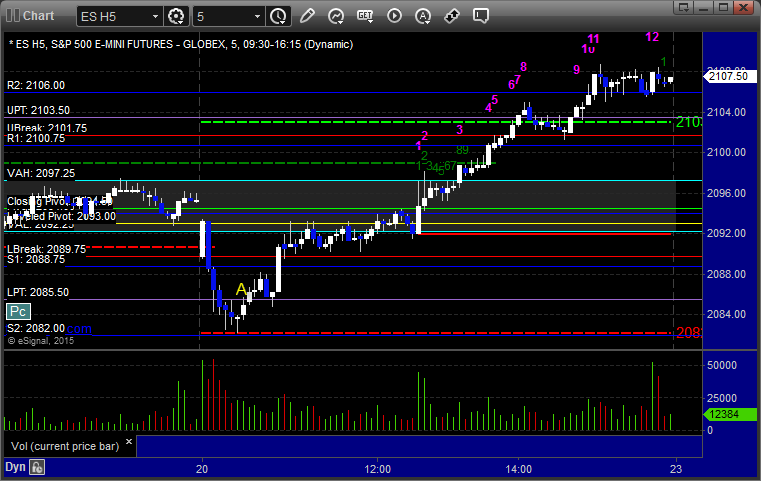Open the time template clock menu
The image size is (761, 481).
tap(279, 16)
